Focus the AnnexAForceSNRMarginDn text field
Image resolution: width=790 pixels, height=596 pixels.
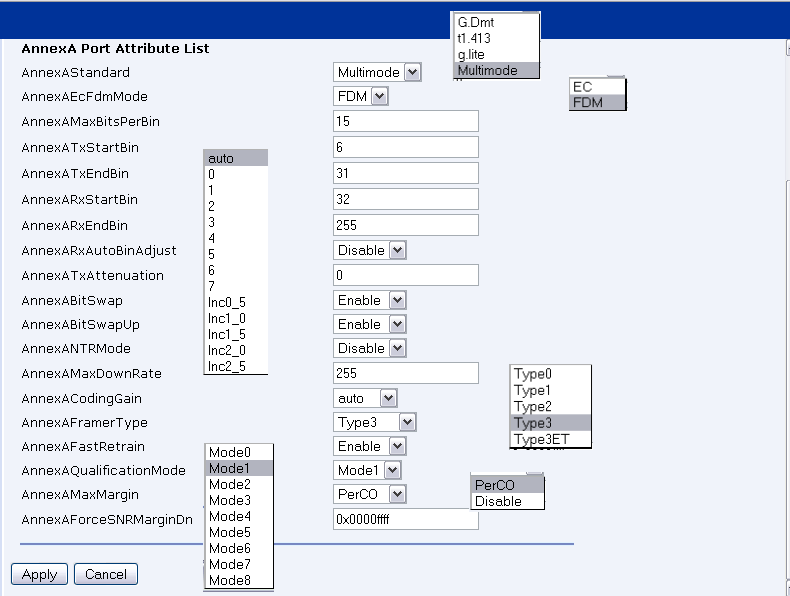[x=405, y=519]
